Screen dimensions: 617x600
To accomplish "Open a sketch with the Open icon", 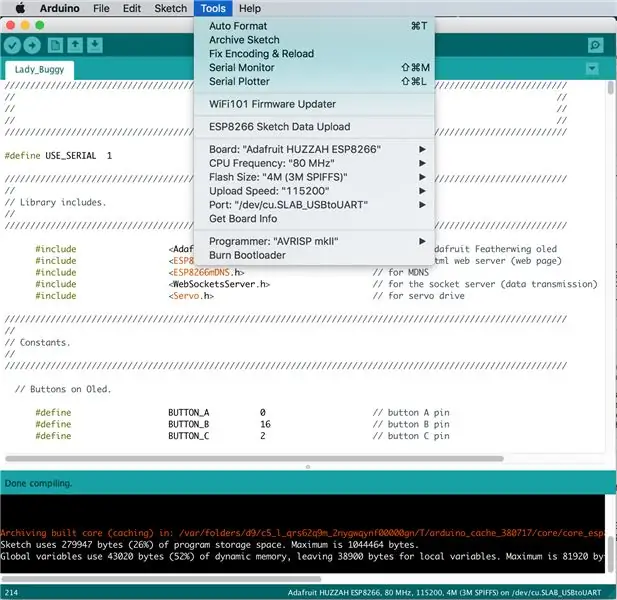I will click(x=75, y=45).
